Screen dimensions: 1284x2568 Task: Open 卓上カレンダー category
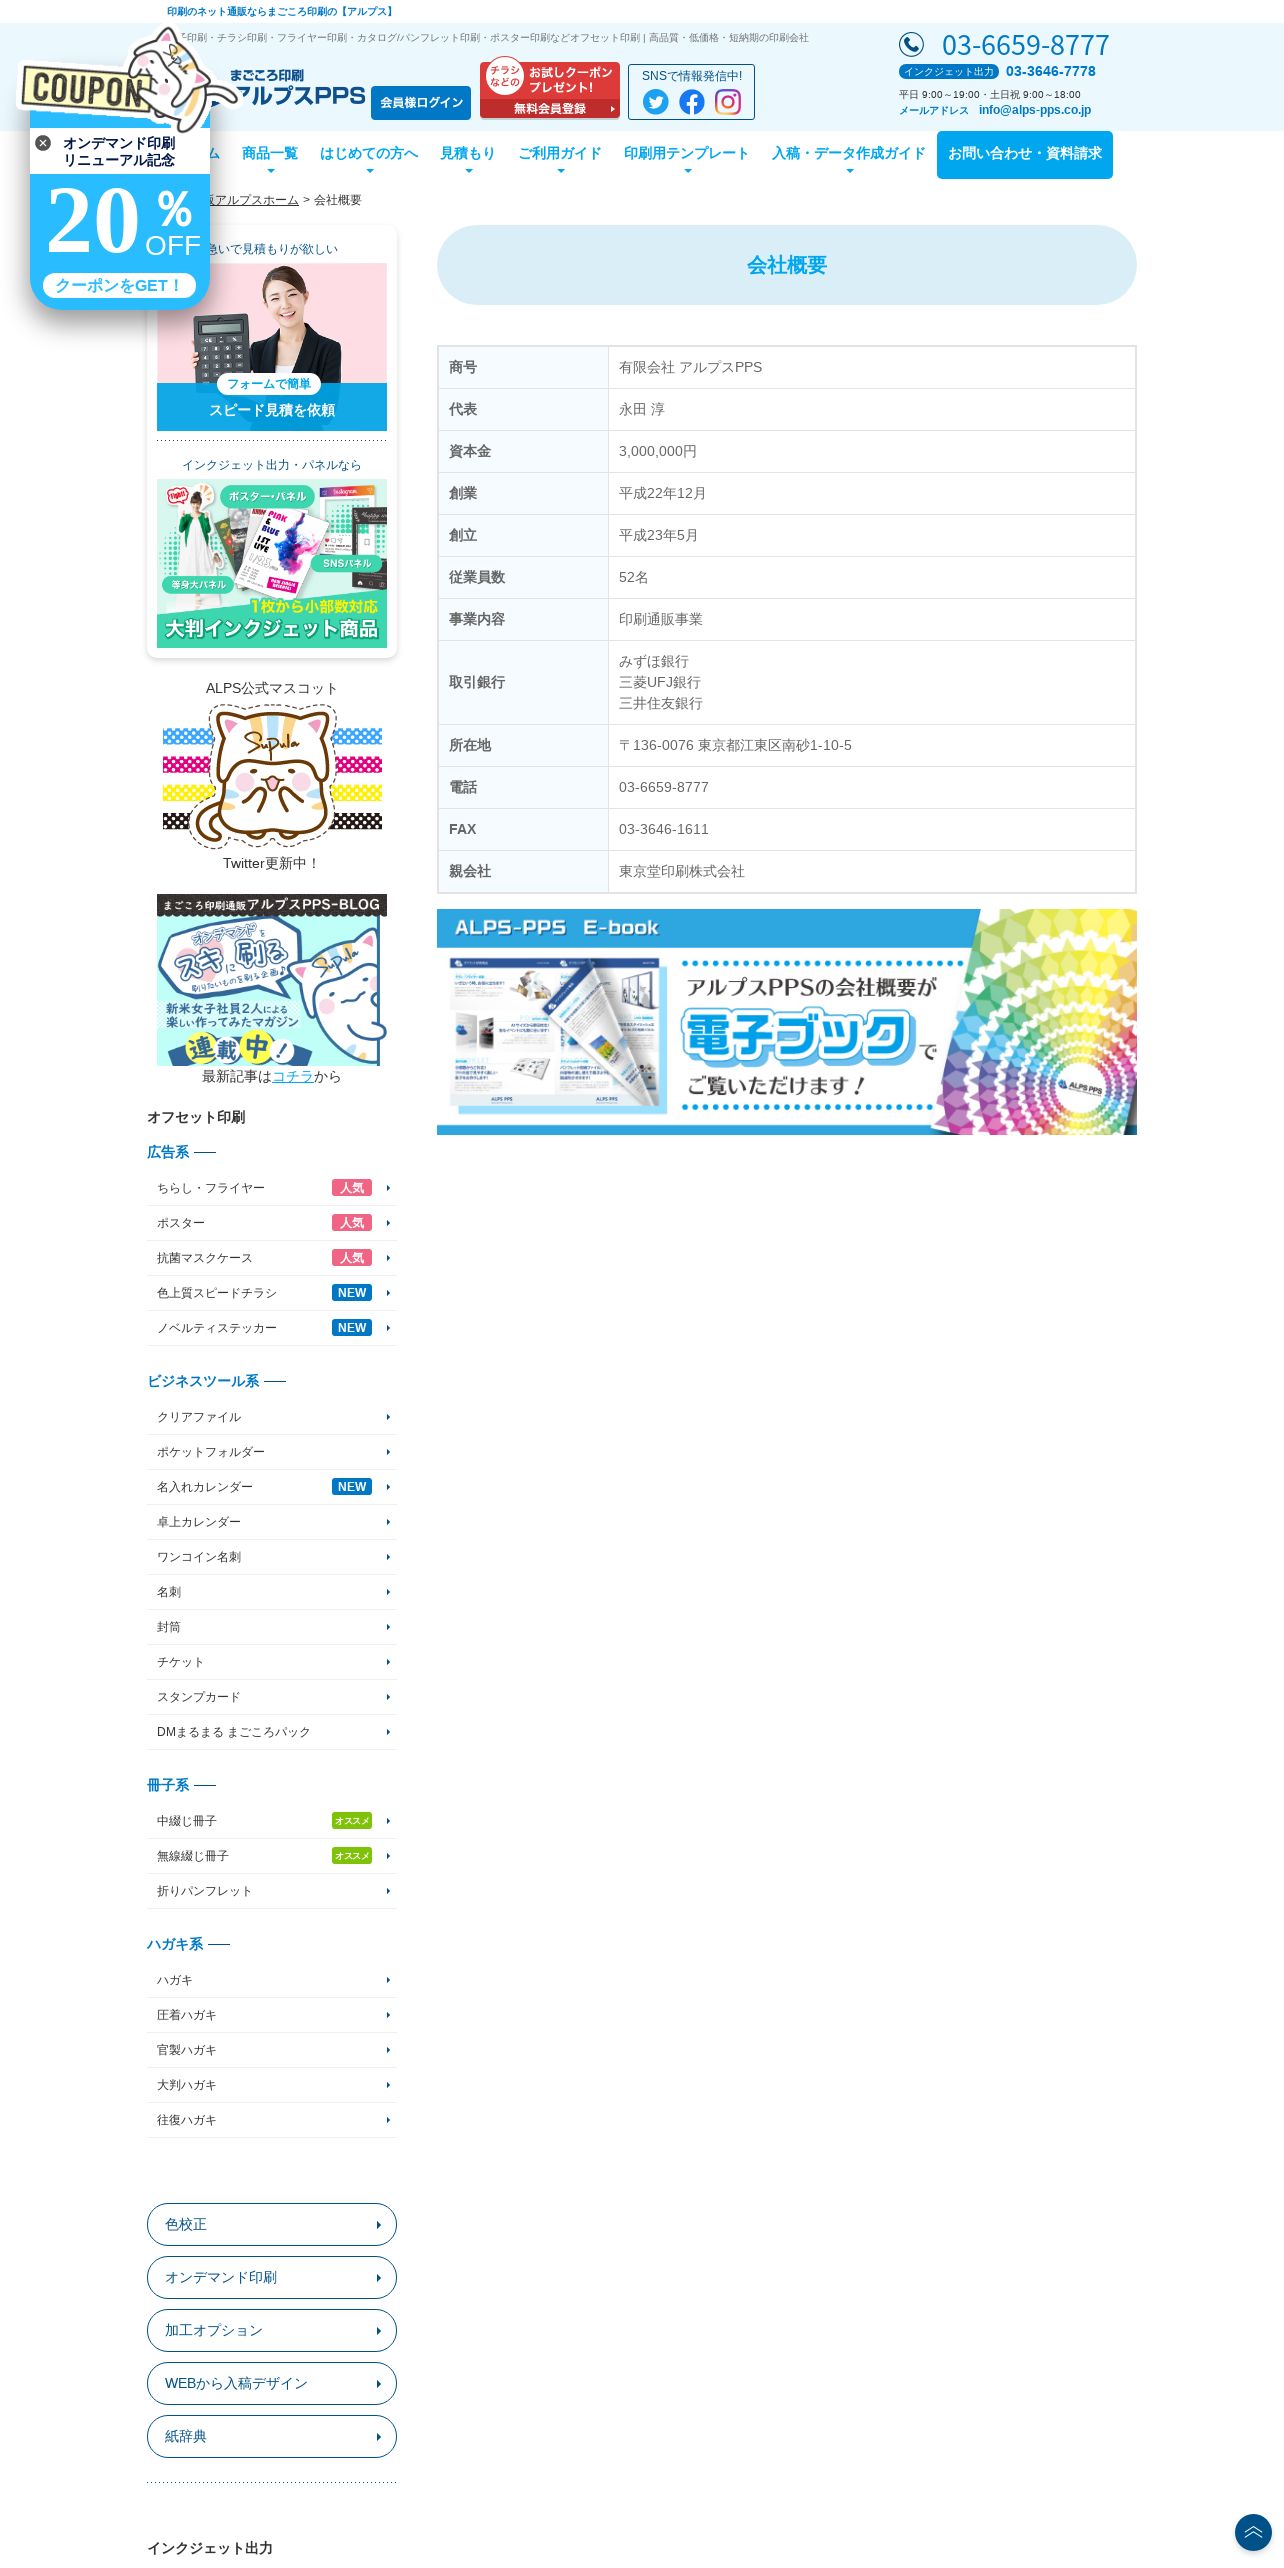coord(272,1522)
